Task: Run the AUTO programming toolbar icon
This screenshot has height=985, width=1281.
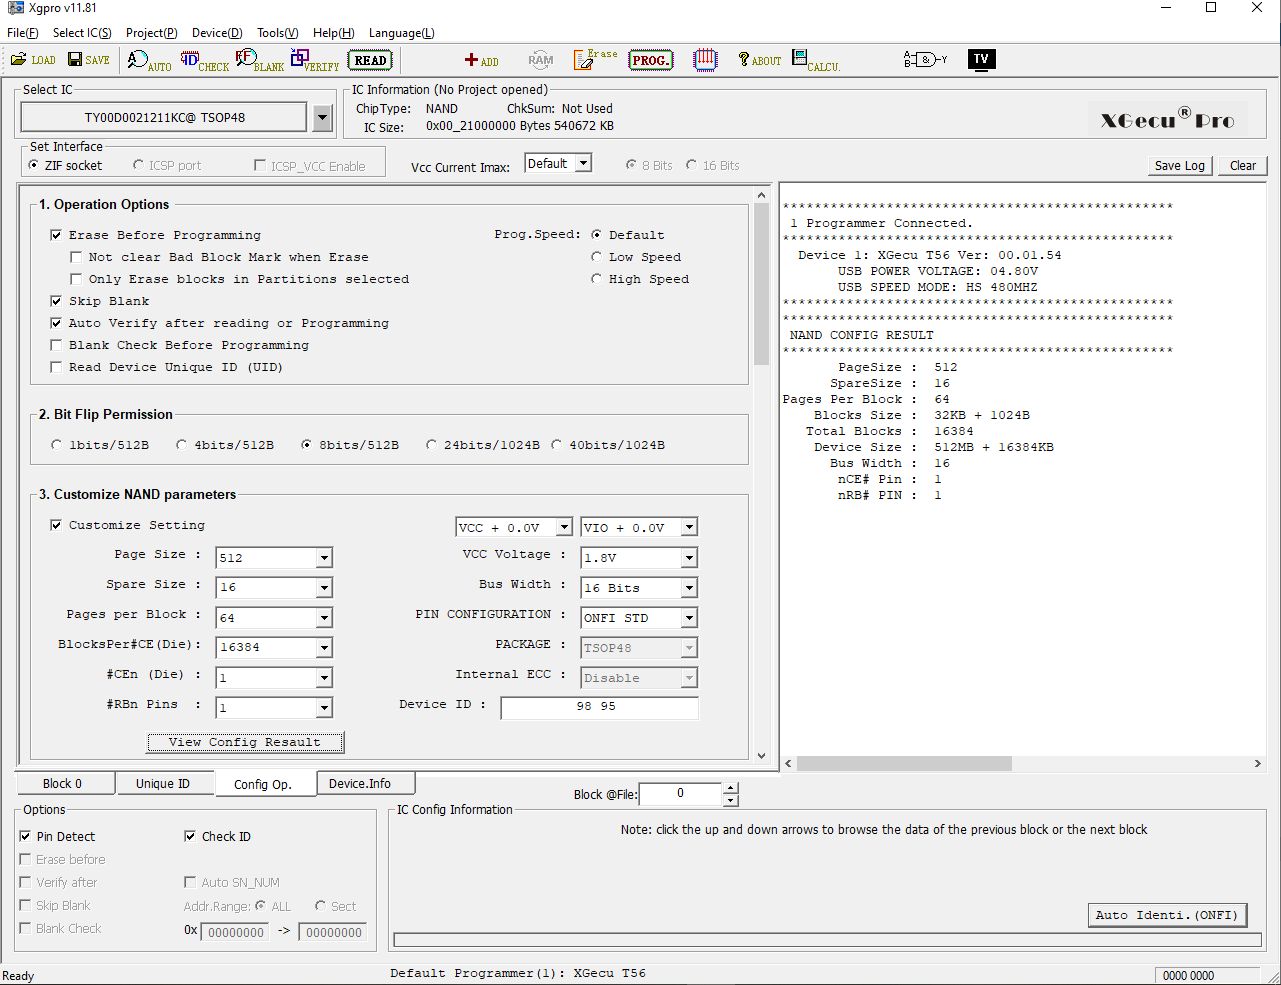Action: 148,61
